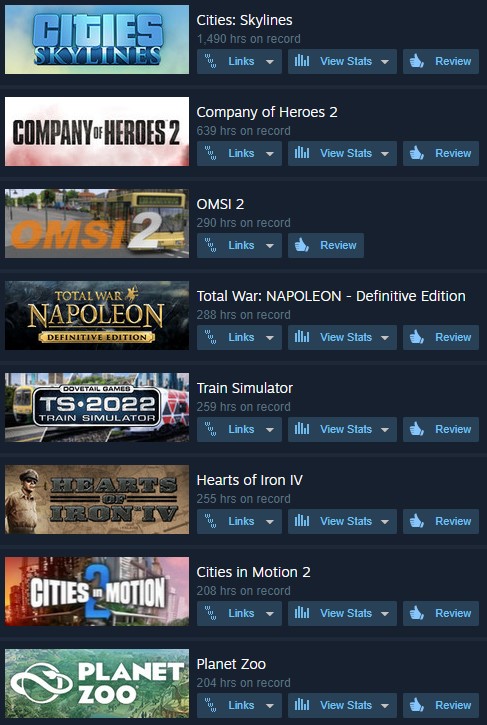Open the Company of Heroes 2 title link
This screenshot has width=487, height=725.
(x=267, y=112)
